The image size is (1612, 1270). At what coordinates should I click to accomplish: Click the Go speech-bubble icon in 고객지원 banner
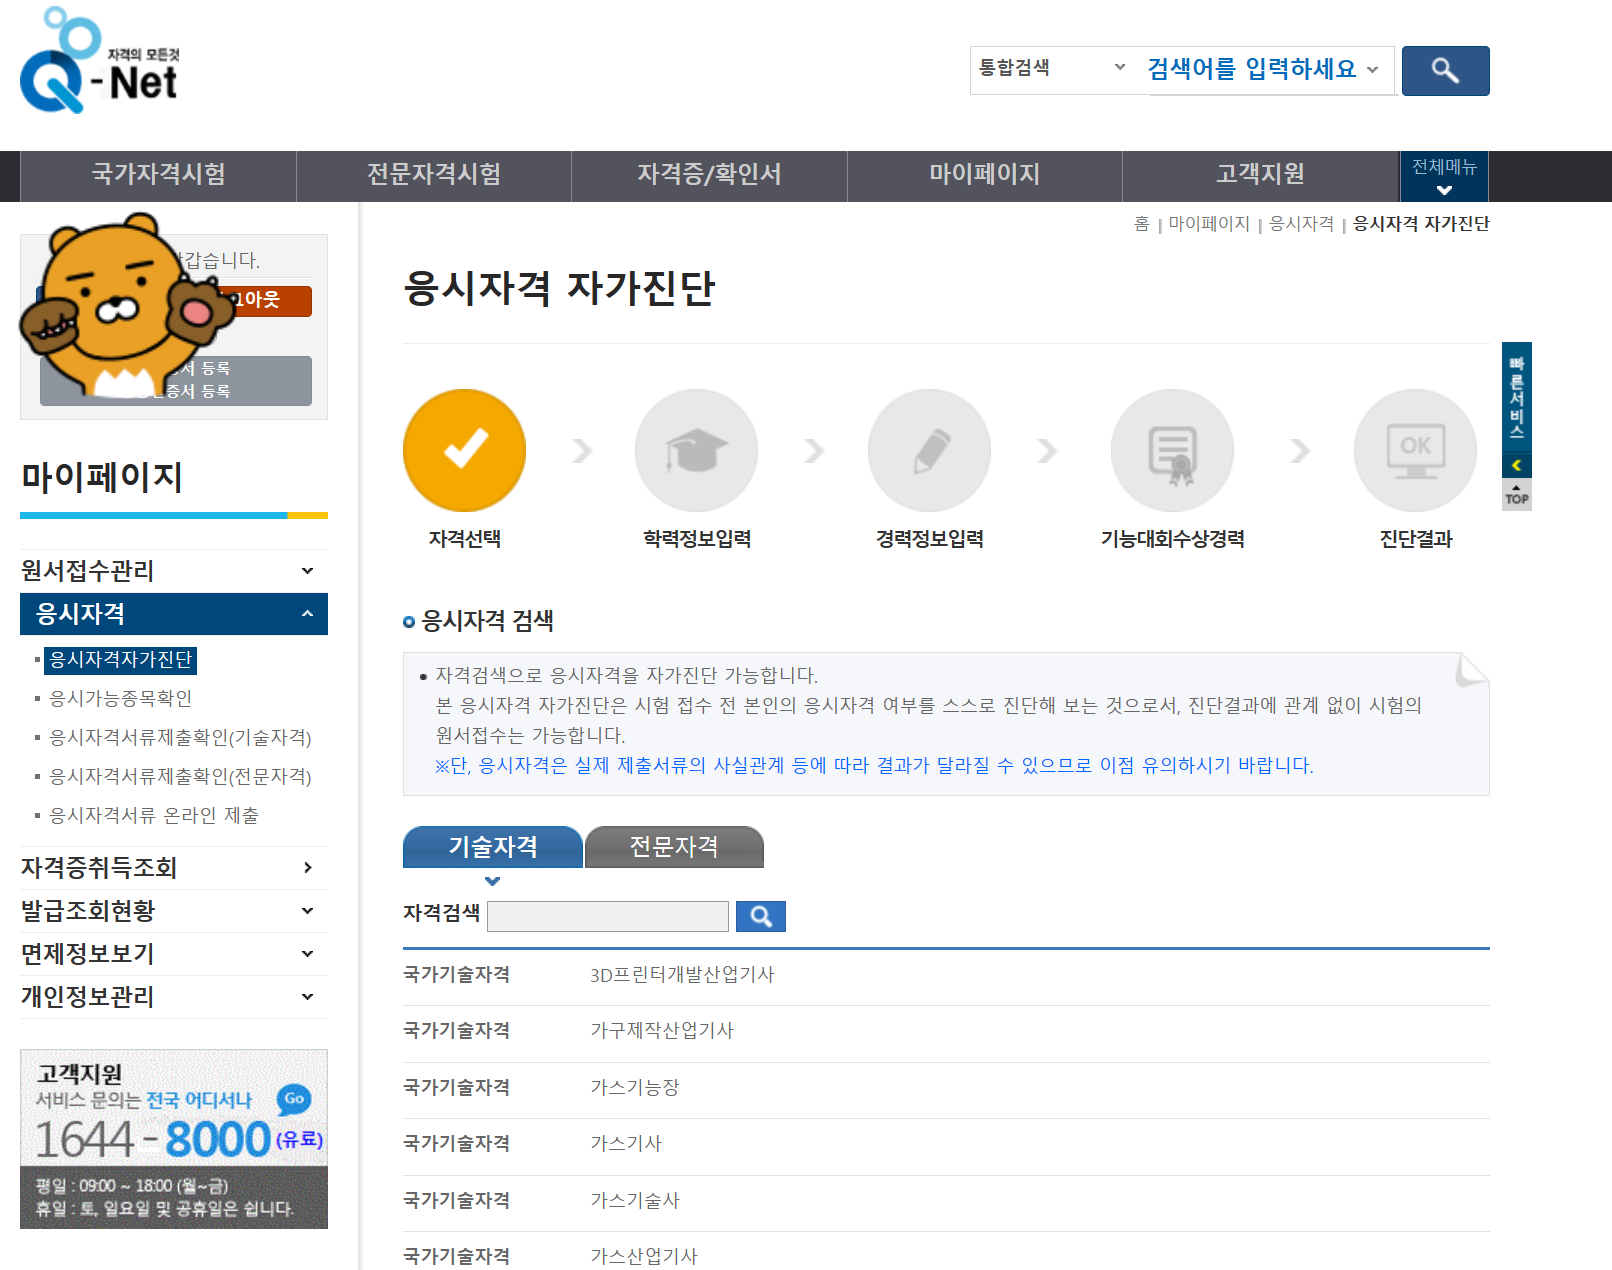click(295, 1100)
